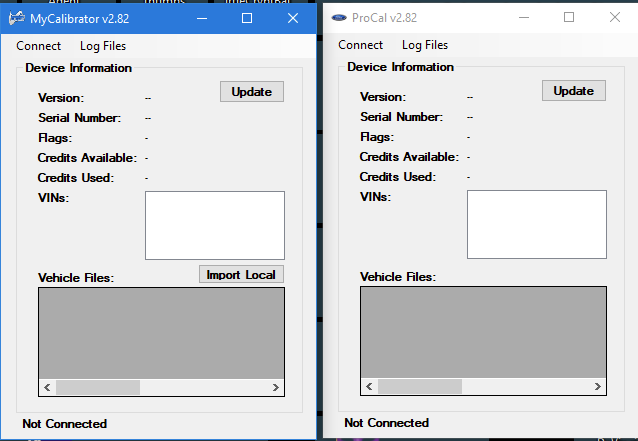Click left scroll arrow in ProCal Vehicle Files
638x441 pixels.
point(369,386)
